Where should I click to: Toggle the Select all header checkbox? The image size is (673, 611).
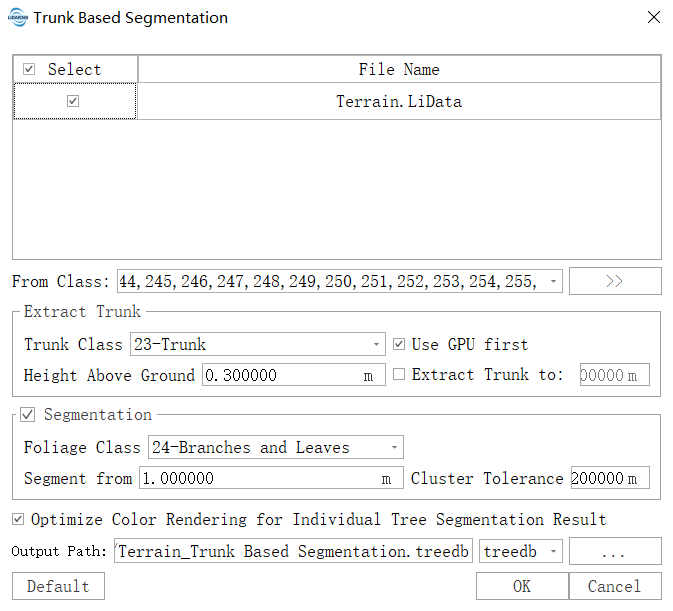click(x=29, y=69)
